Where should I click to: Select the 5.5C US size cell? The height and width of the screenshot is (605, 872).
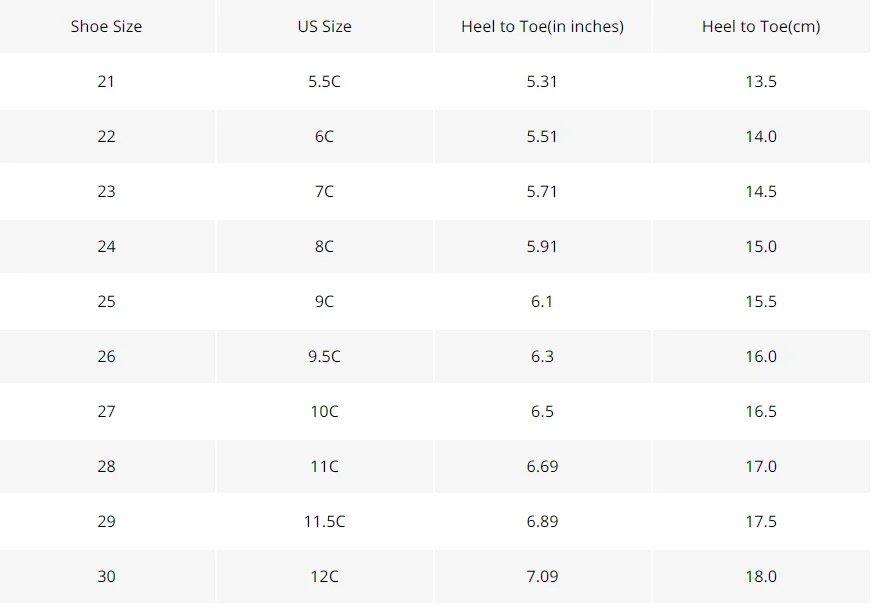325,81
